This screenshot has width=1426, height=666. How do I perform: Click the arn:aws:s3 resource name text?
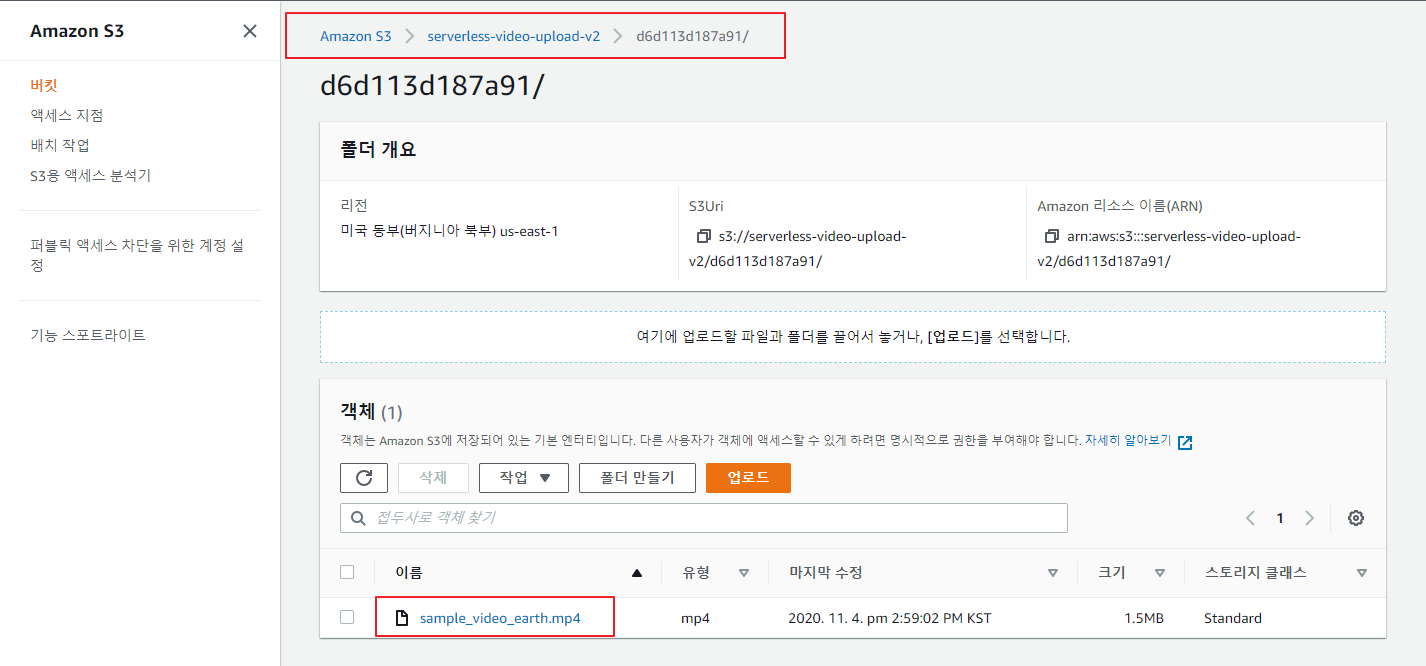pos(1169,249)
